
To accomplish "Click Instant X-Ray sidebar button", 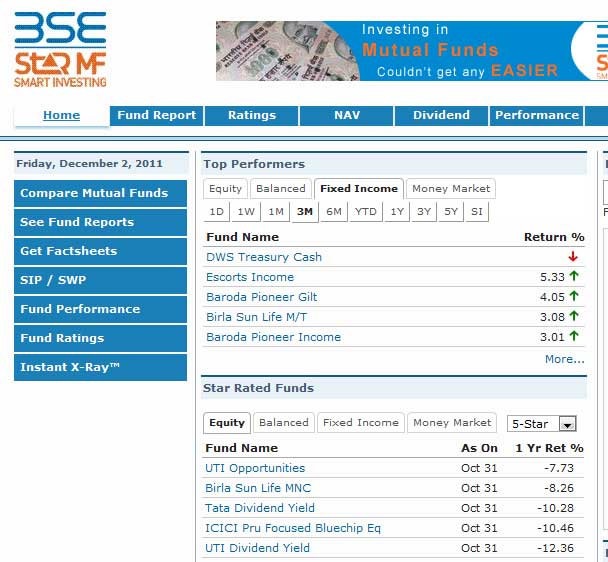I will pyautogui.click(x=100, y=367).
